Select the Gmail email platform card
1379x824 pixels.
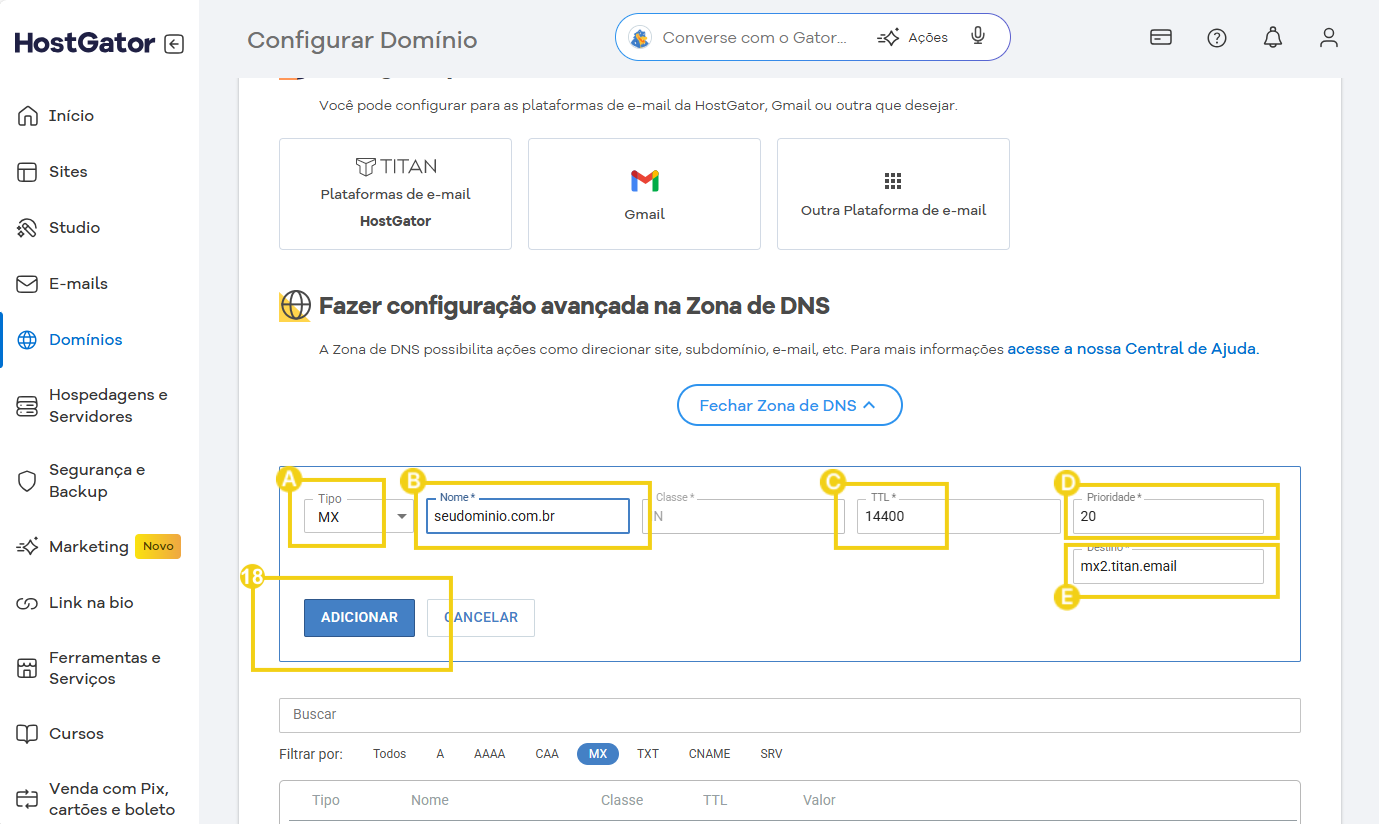644,194
